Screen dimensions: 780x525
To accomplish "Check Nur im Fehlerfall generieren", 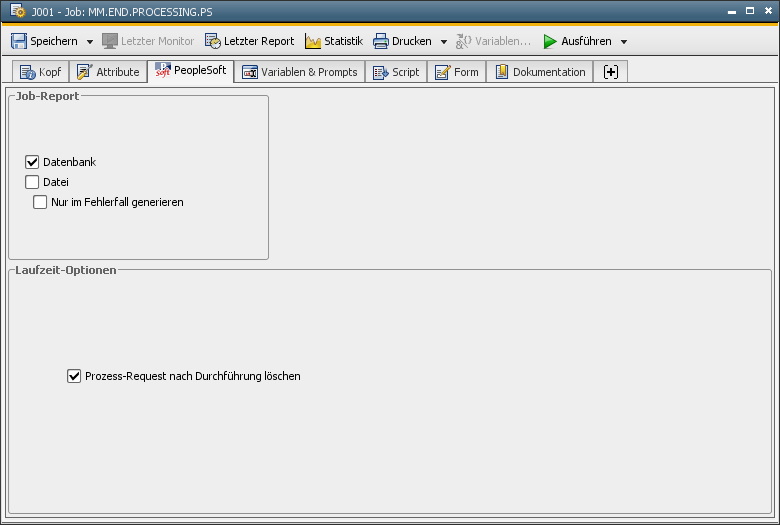I will point(40,202).
